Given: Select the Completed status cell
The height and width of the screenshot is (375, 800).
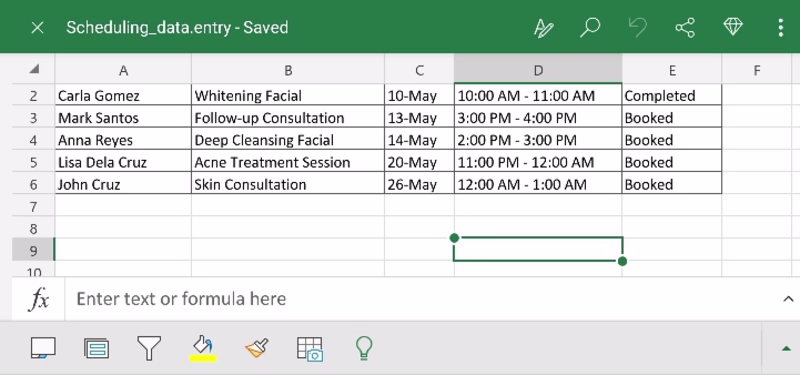Looking at the screenshot, I should click(672, 95).
